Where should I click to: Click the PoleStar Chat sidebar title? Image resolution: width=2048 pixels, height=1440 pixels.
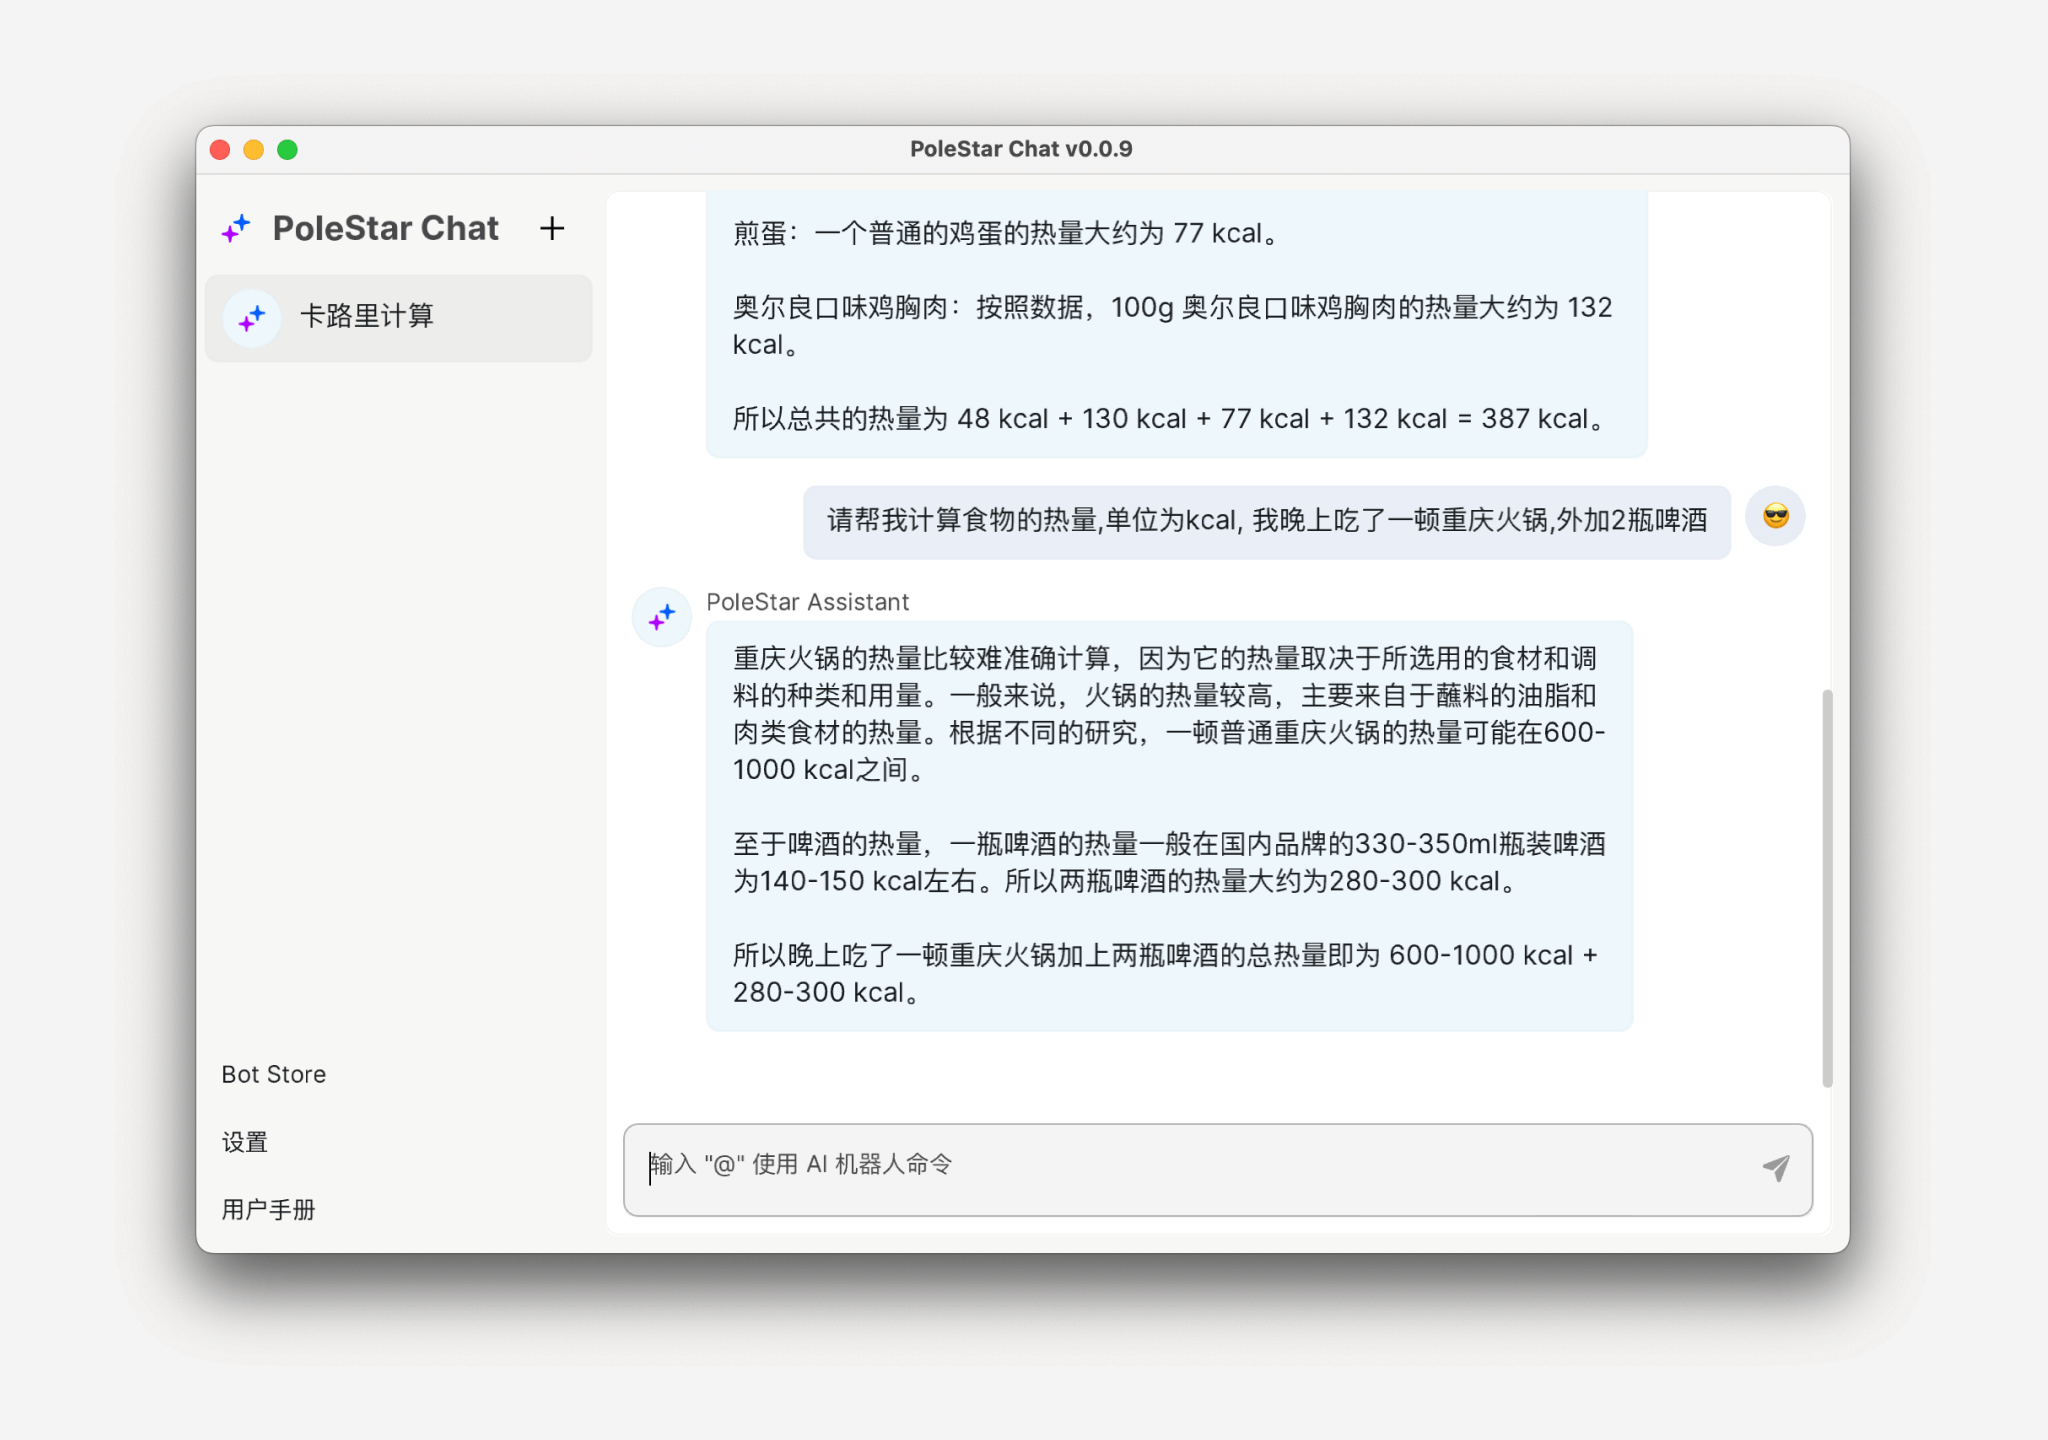pyautogui.click(x=385, y=229)
